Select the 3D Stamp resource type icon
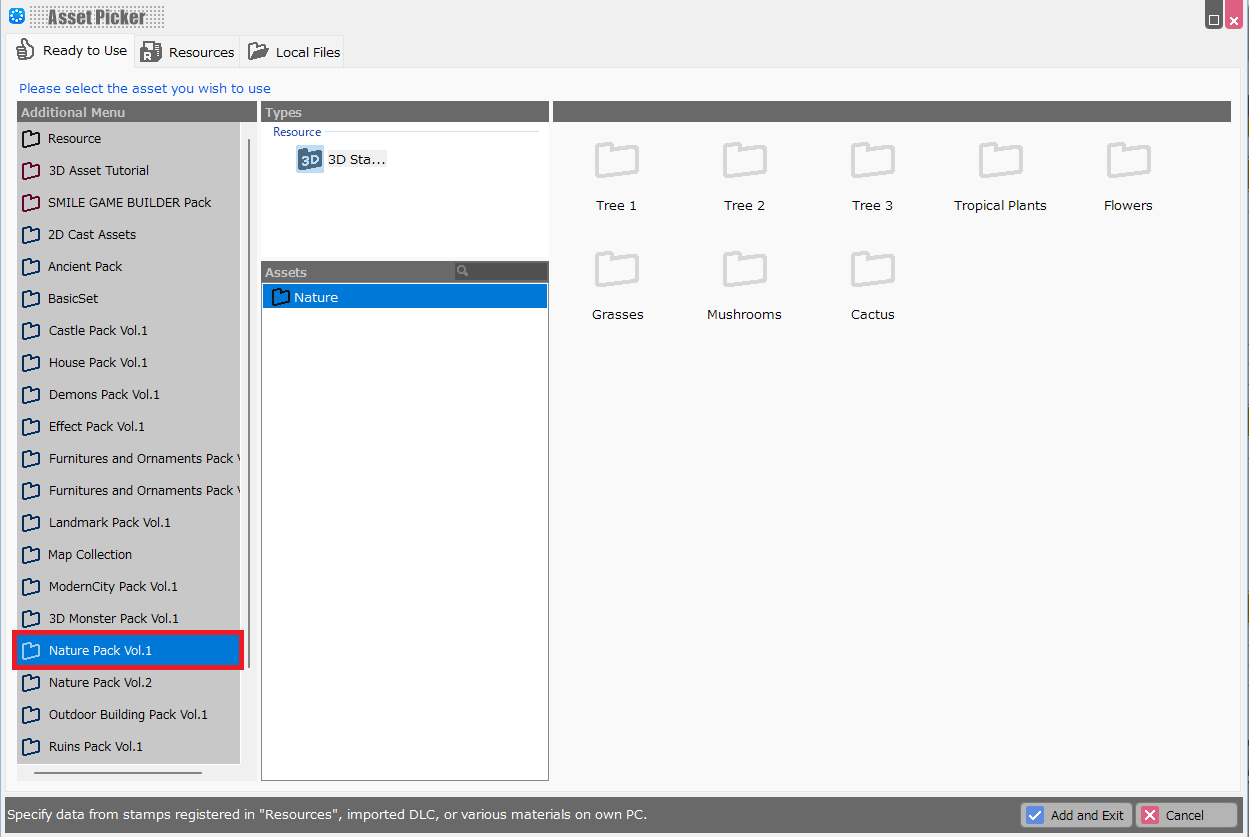Image resolution: width=1249 pixels, height=837 pixels. (310, 159)
